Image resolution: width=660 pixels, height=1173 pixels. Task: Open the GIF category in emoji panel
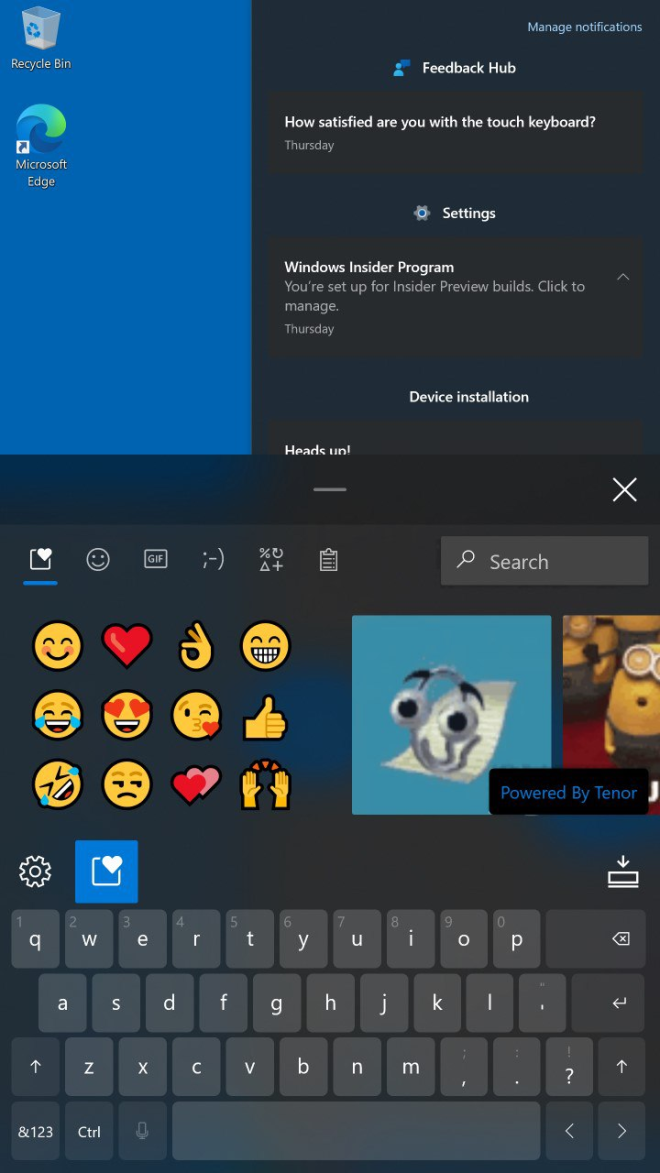point(155,560)
